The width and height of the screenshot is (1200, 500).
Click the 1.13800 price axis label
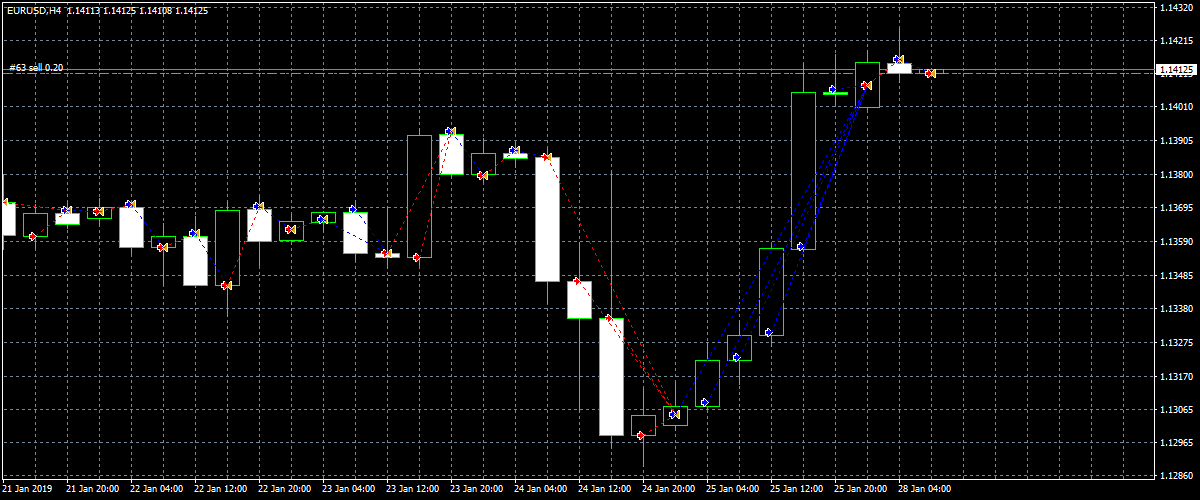(x=1176, y=175)
